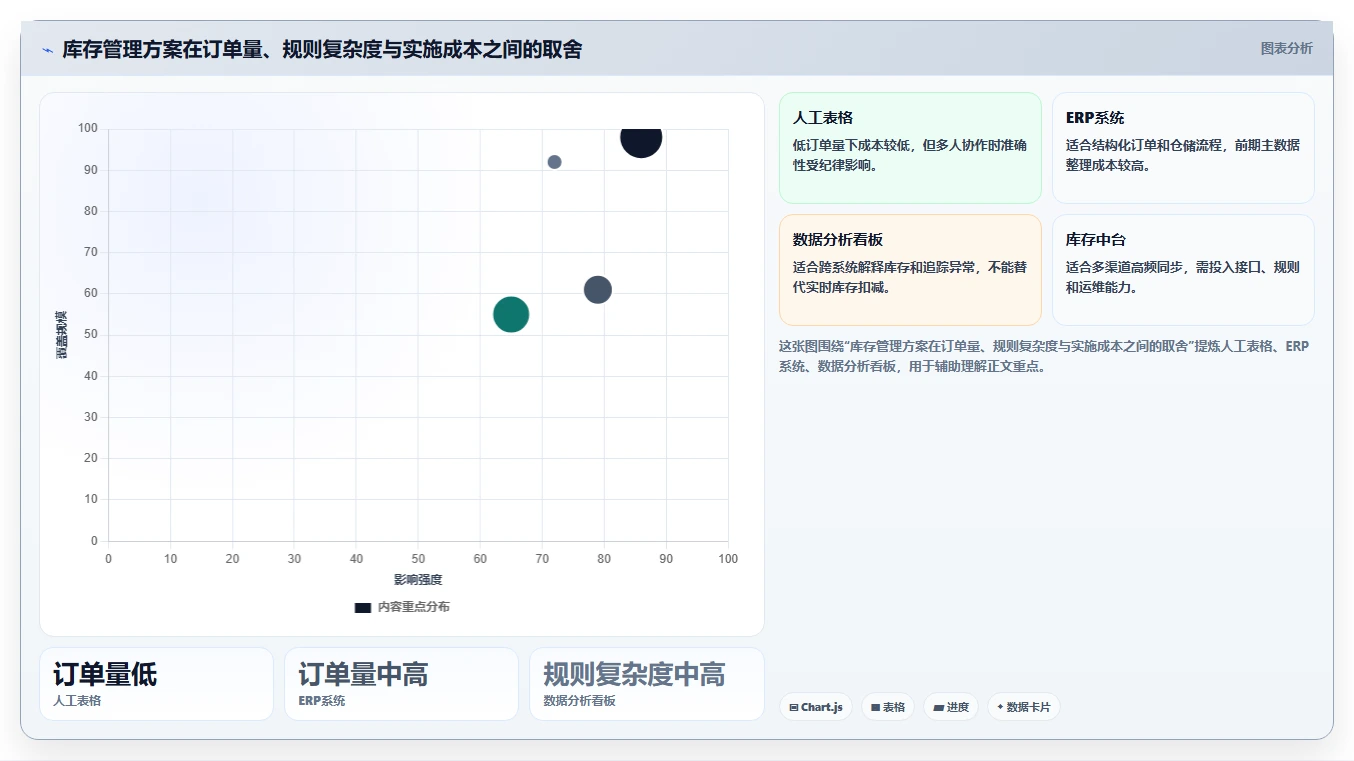This screenshot has width=1354, height=761.
Task: Click the lightning icon beside the header title
Action: tap(47, 50)
